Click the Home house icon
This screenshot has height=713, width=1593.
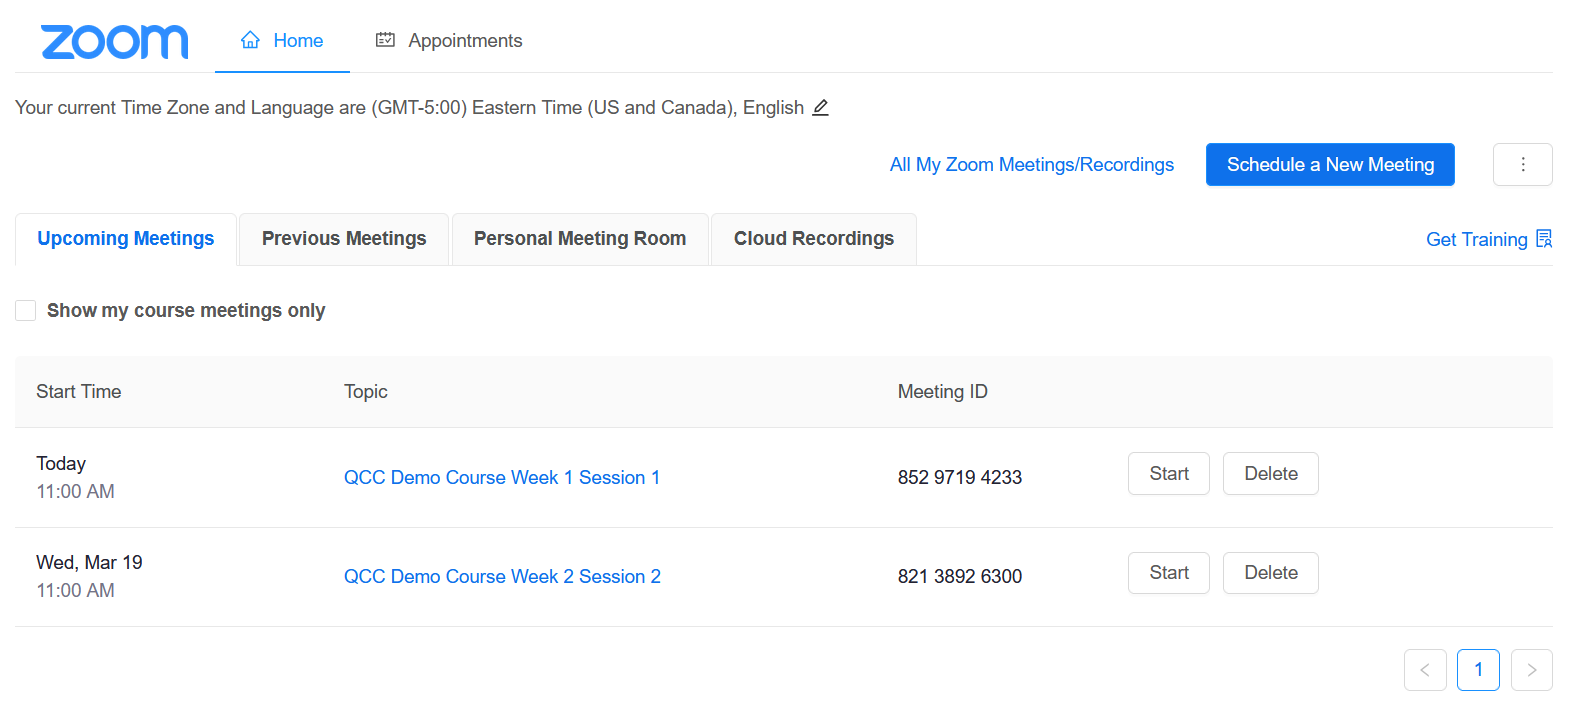tap(250, 40)
